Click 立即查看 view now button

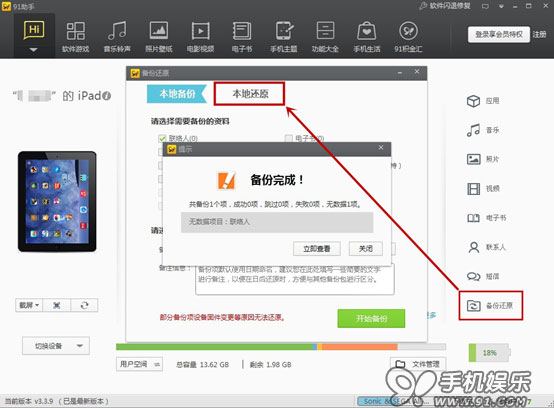(x=317, y=249)
